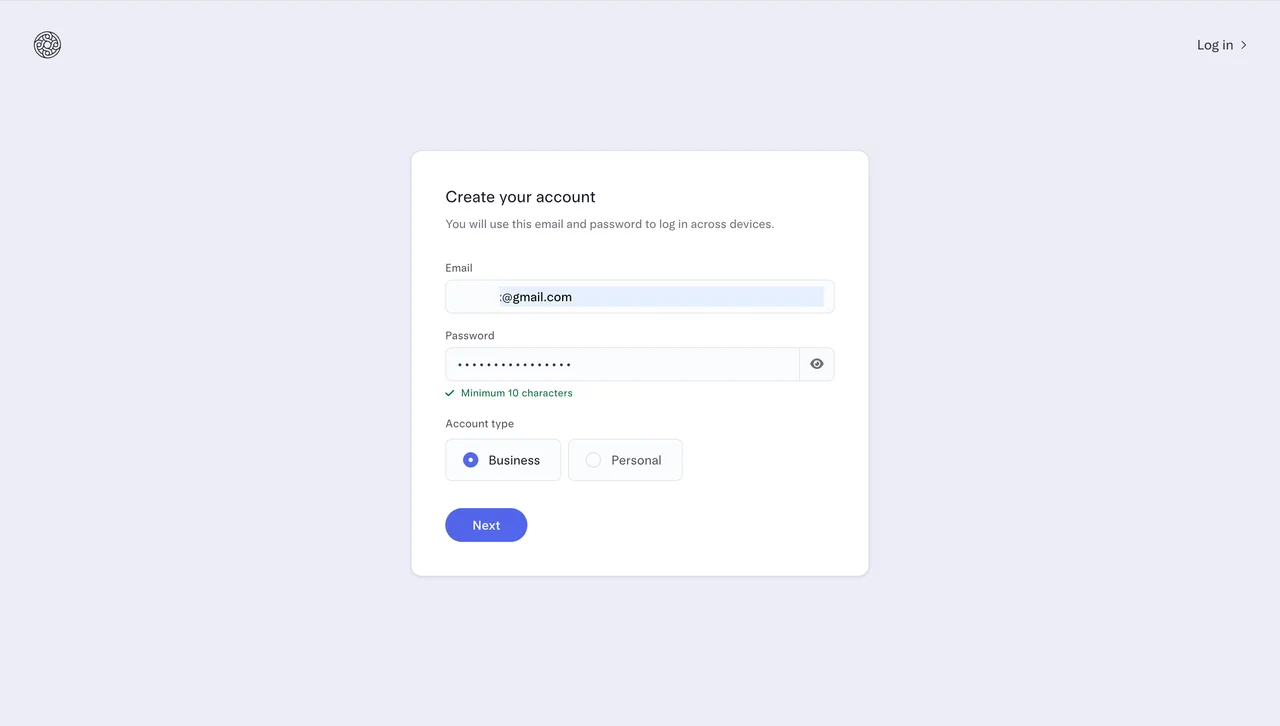This screenshot has width=1280, height=726.
Task: Choose the Business account type card
Action: [503, 460]
